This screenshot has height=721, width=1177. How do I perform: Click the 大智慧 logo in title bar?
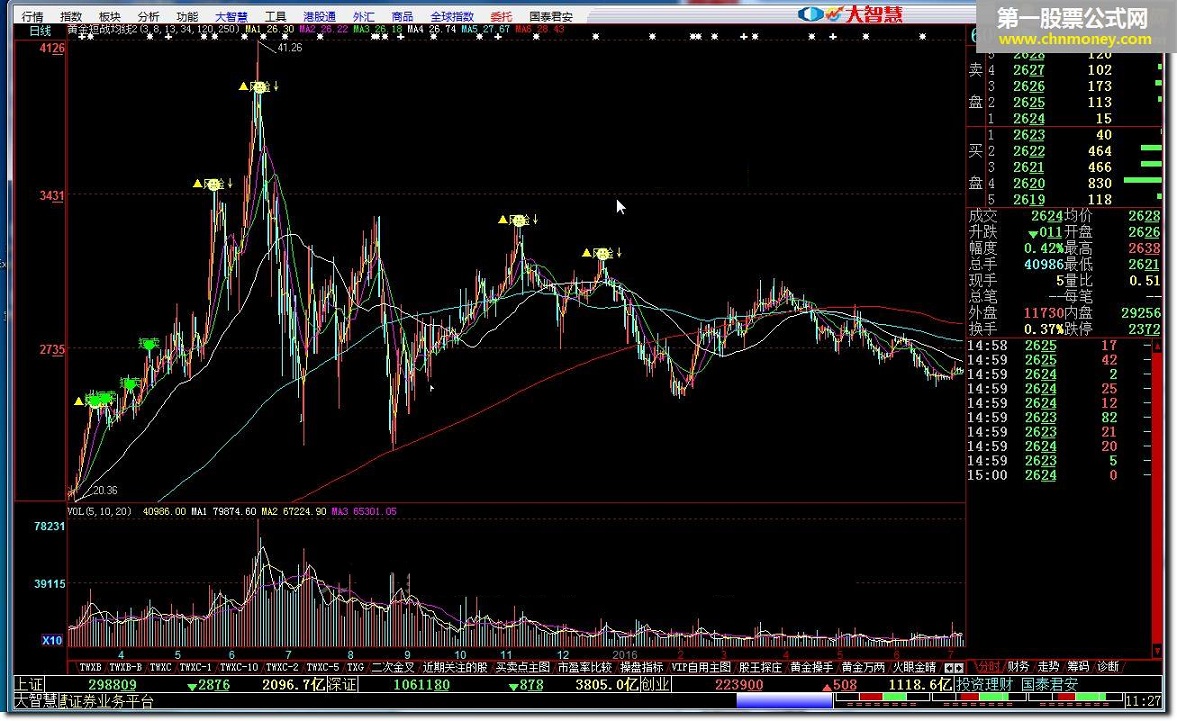point(850,14)
